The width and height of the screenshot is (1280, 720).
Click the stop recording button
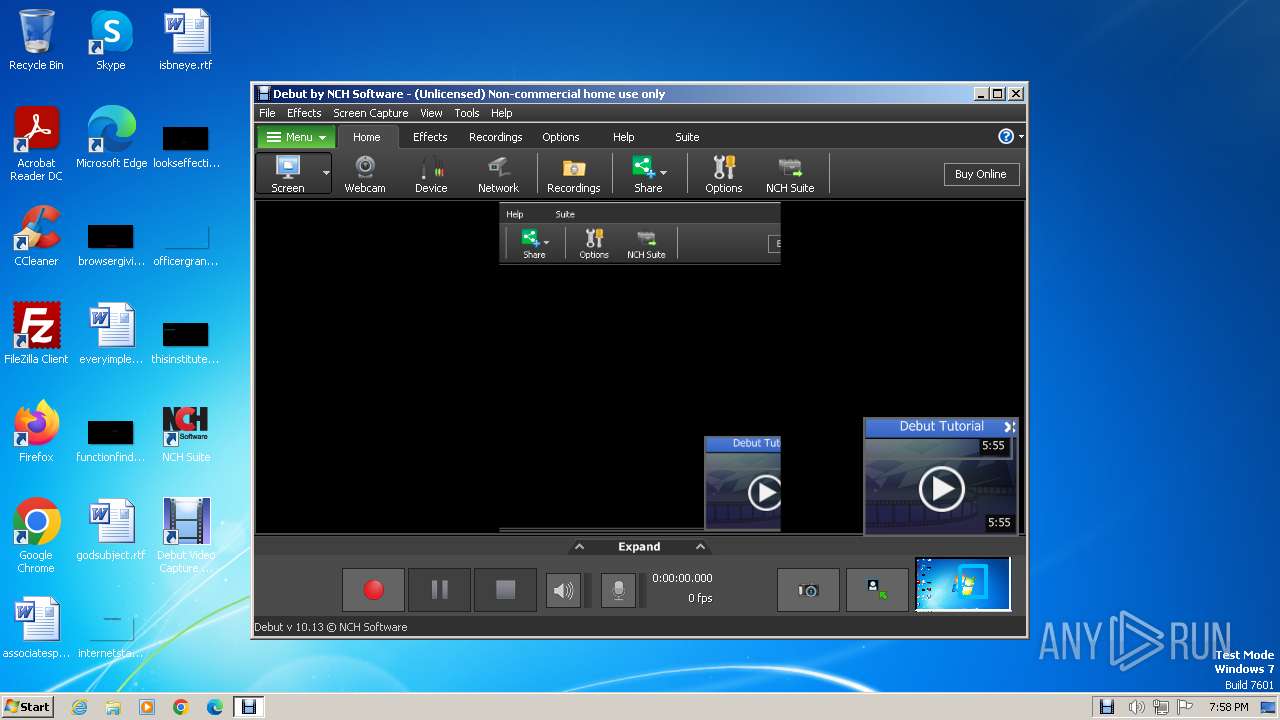coord(505,590)
